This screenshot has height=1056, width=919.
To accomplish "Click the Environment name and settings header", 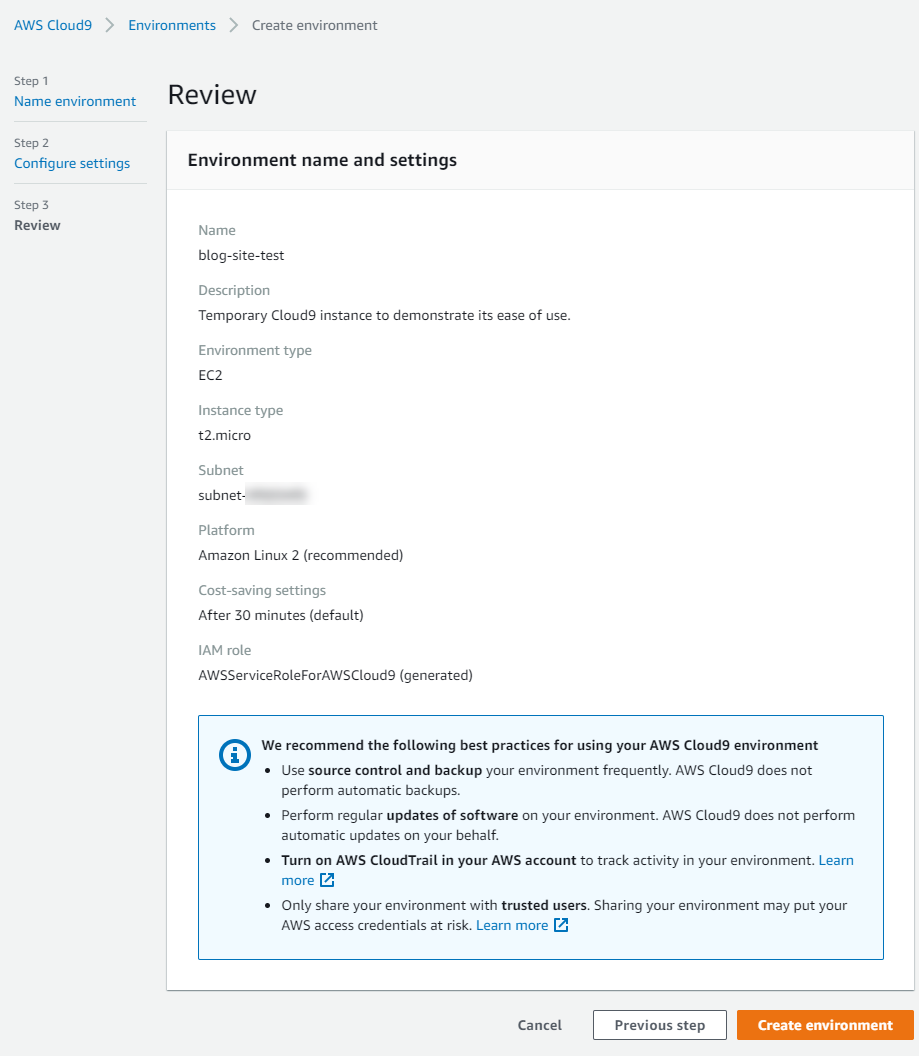I will (322, 160).
